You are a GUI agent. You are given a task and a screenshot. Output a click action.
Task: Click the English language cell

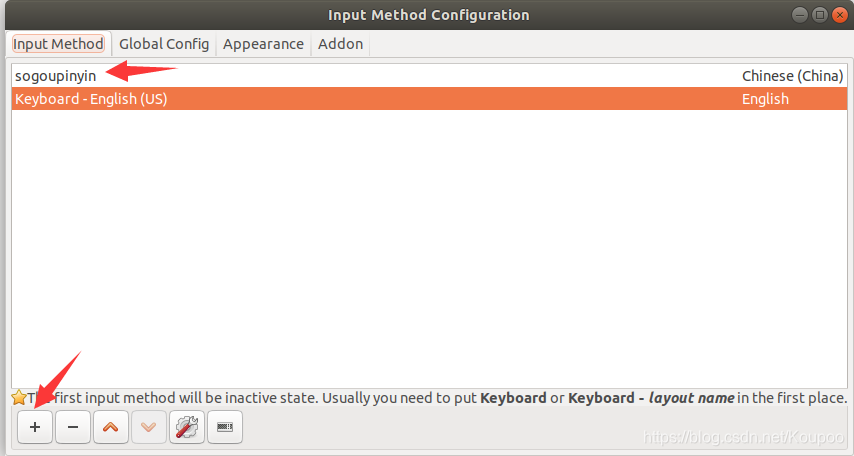765,99
